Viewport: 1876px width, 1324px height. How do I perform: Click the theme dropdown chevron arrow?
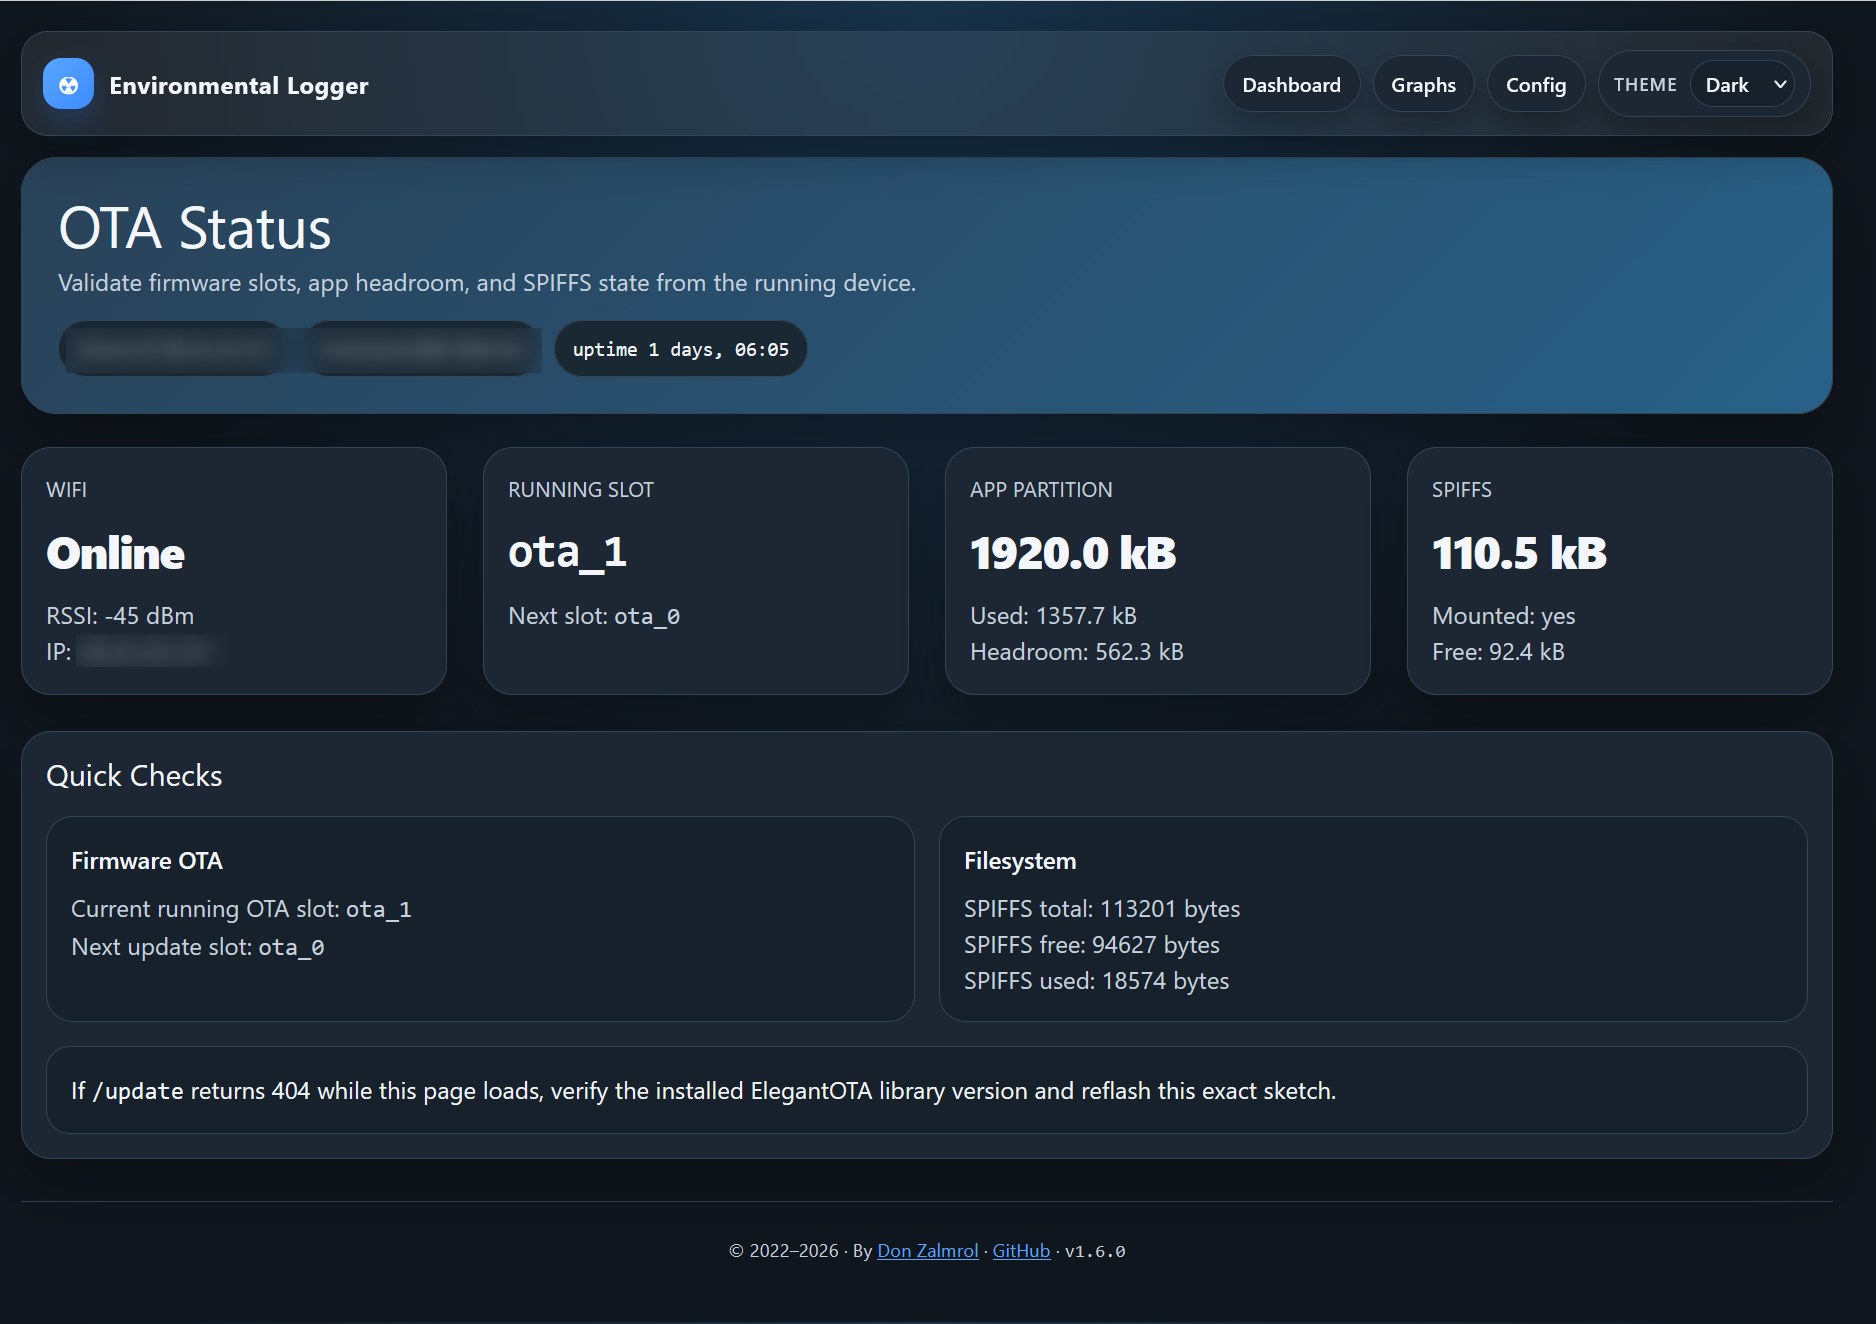1780,85
